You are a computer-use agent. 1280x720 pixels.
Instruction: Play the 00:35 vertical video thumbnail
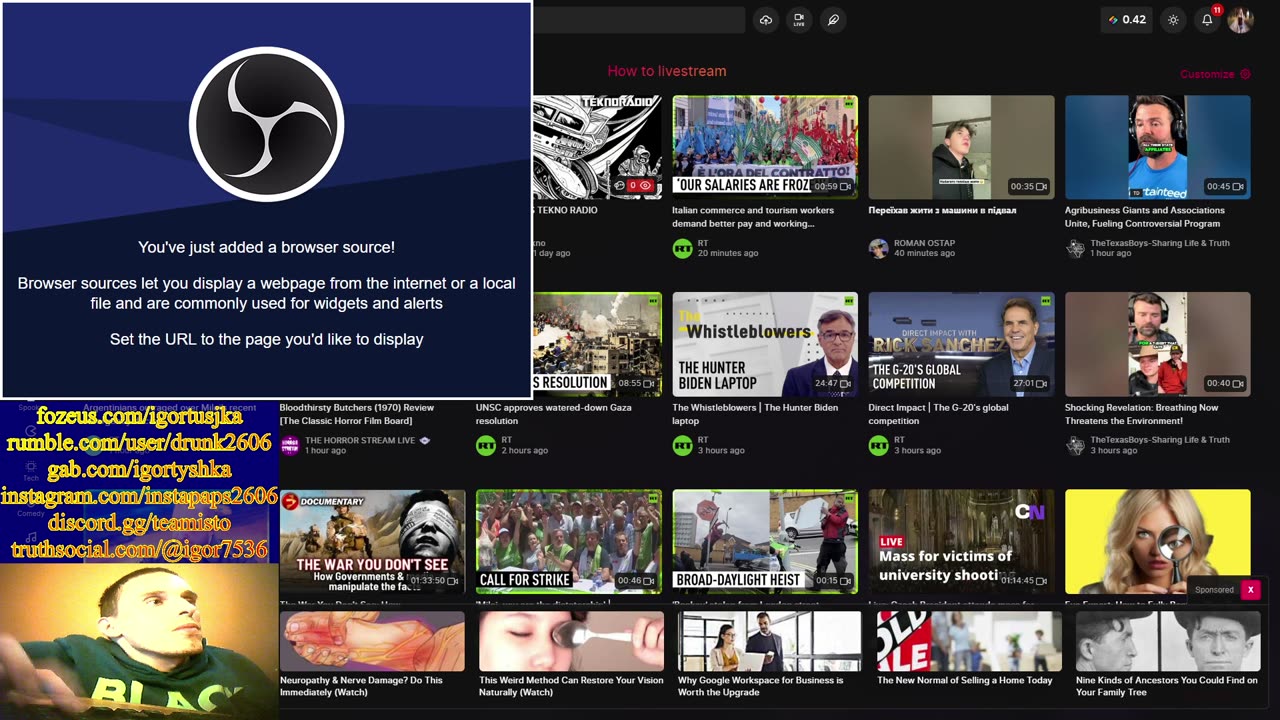pyautogui.click(x=961, y=147)
